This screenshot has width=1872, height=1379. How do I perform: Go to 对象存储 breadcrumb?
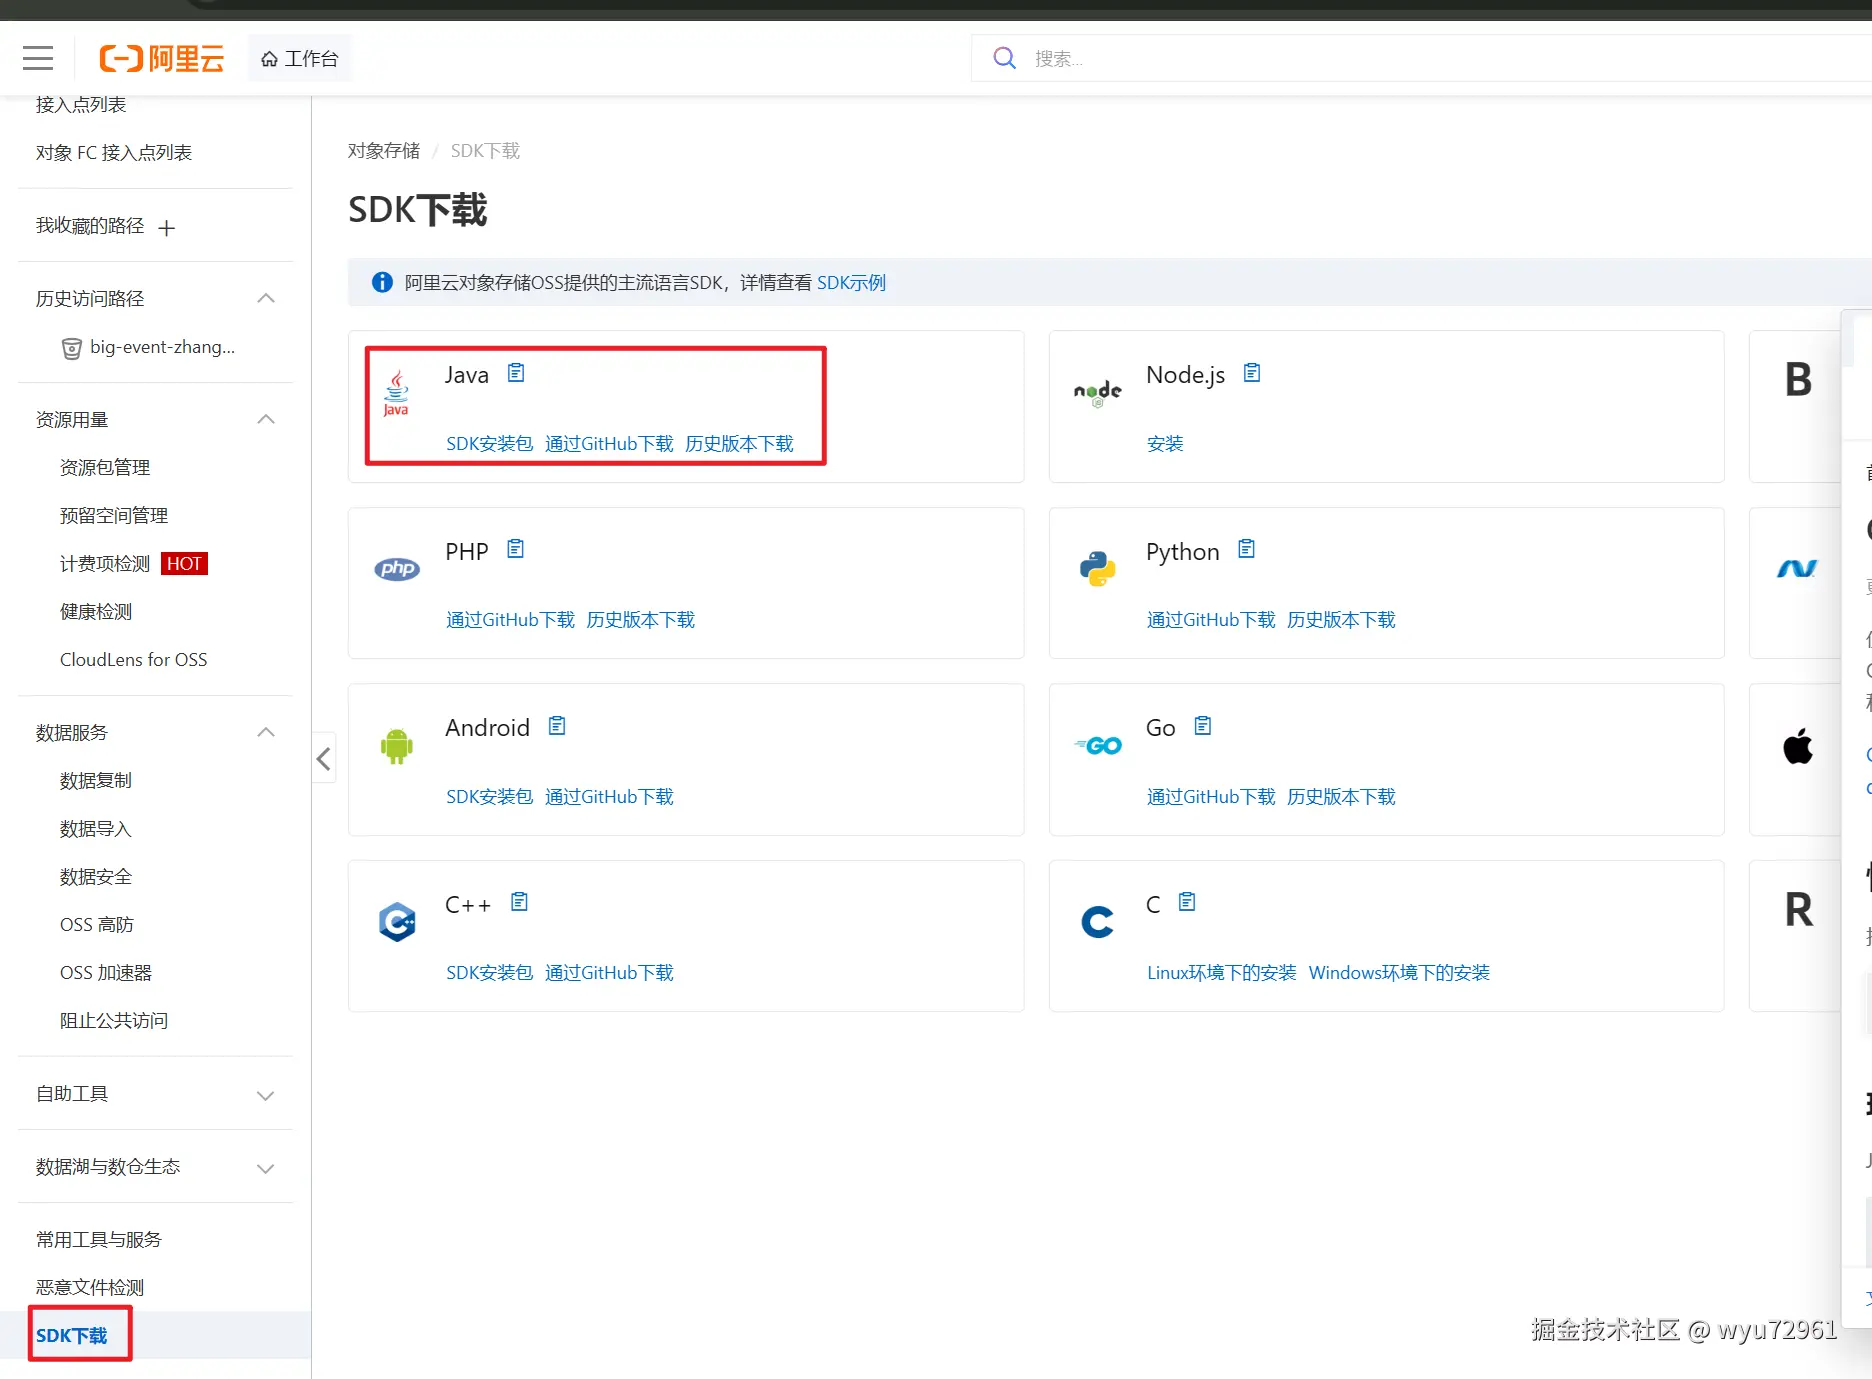coord(384,151)
